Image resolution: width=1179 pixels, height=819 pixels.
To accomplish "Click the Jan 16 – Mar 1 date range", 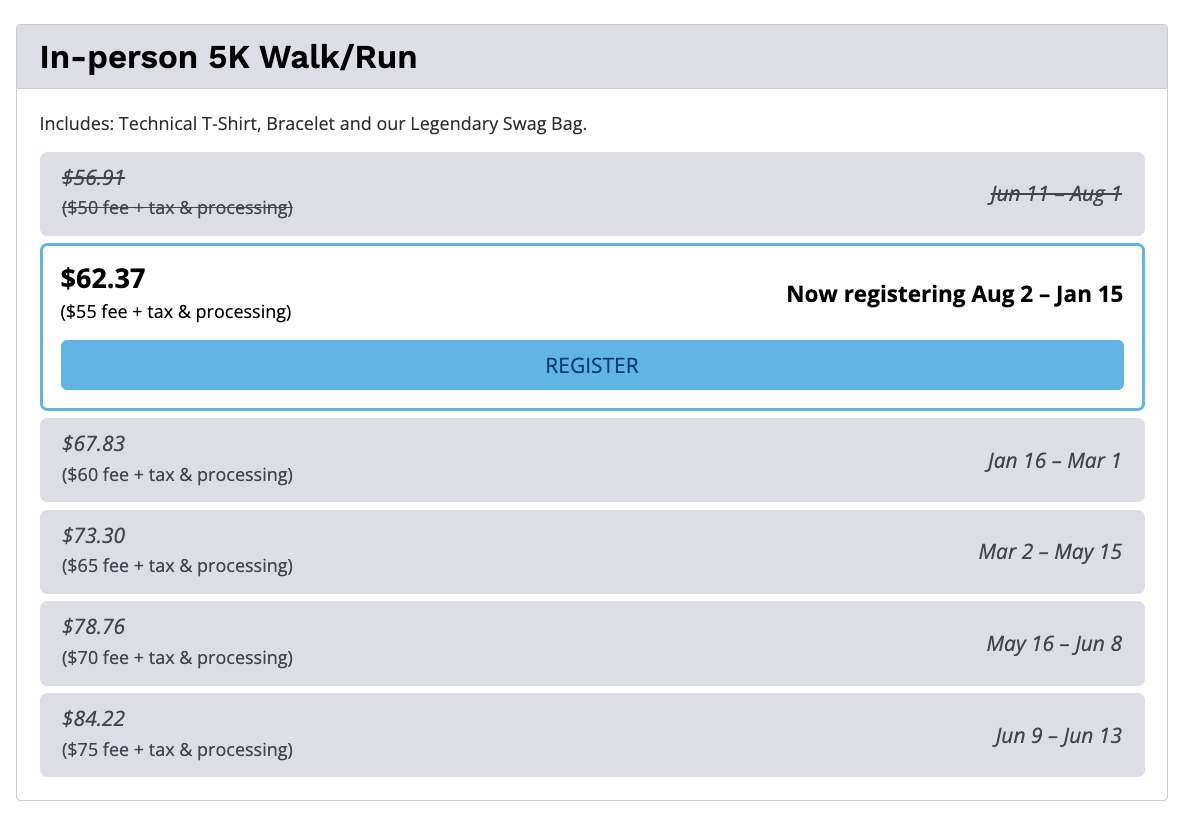I will pos(1053,460).
